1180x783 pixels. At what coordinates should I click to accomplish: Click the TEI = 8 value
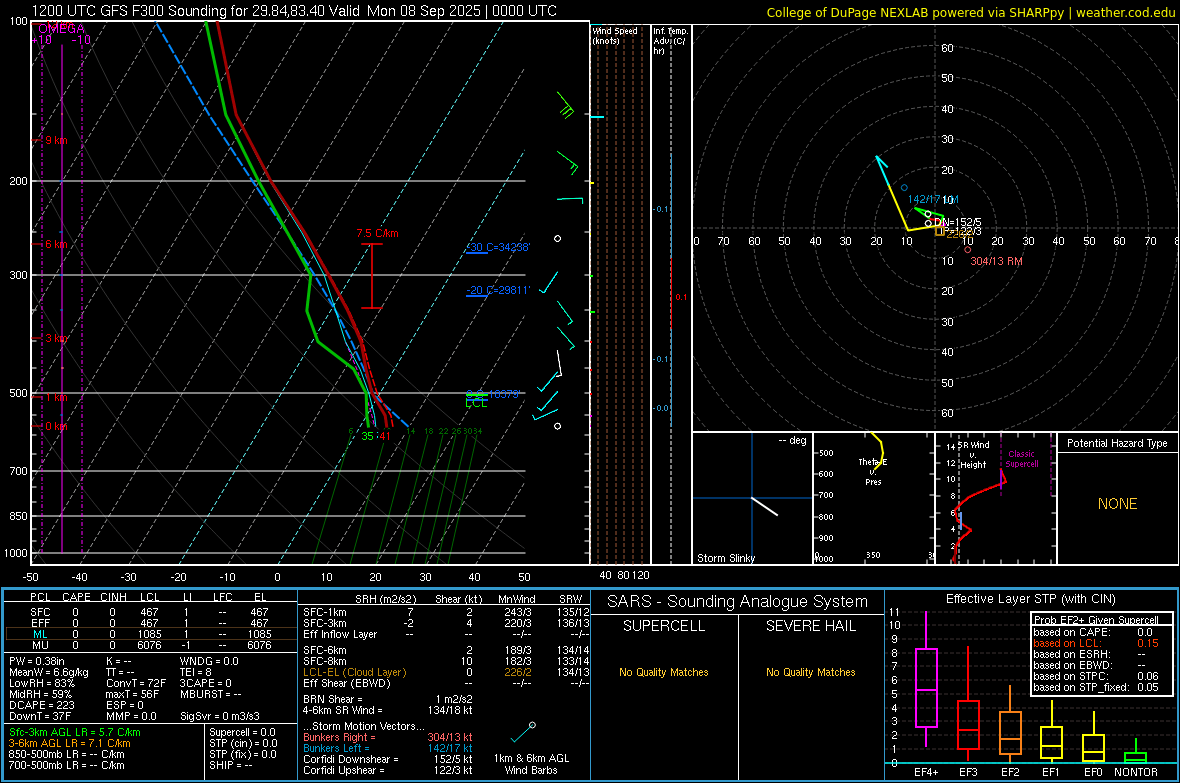(x=196, y=672)
